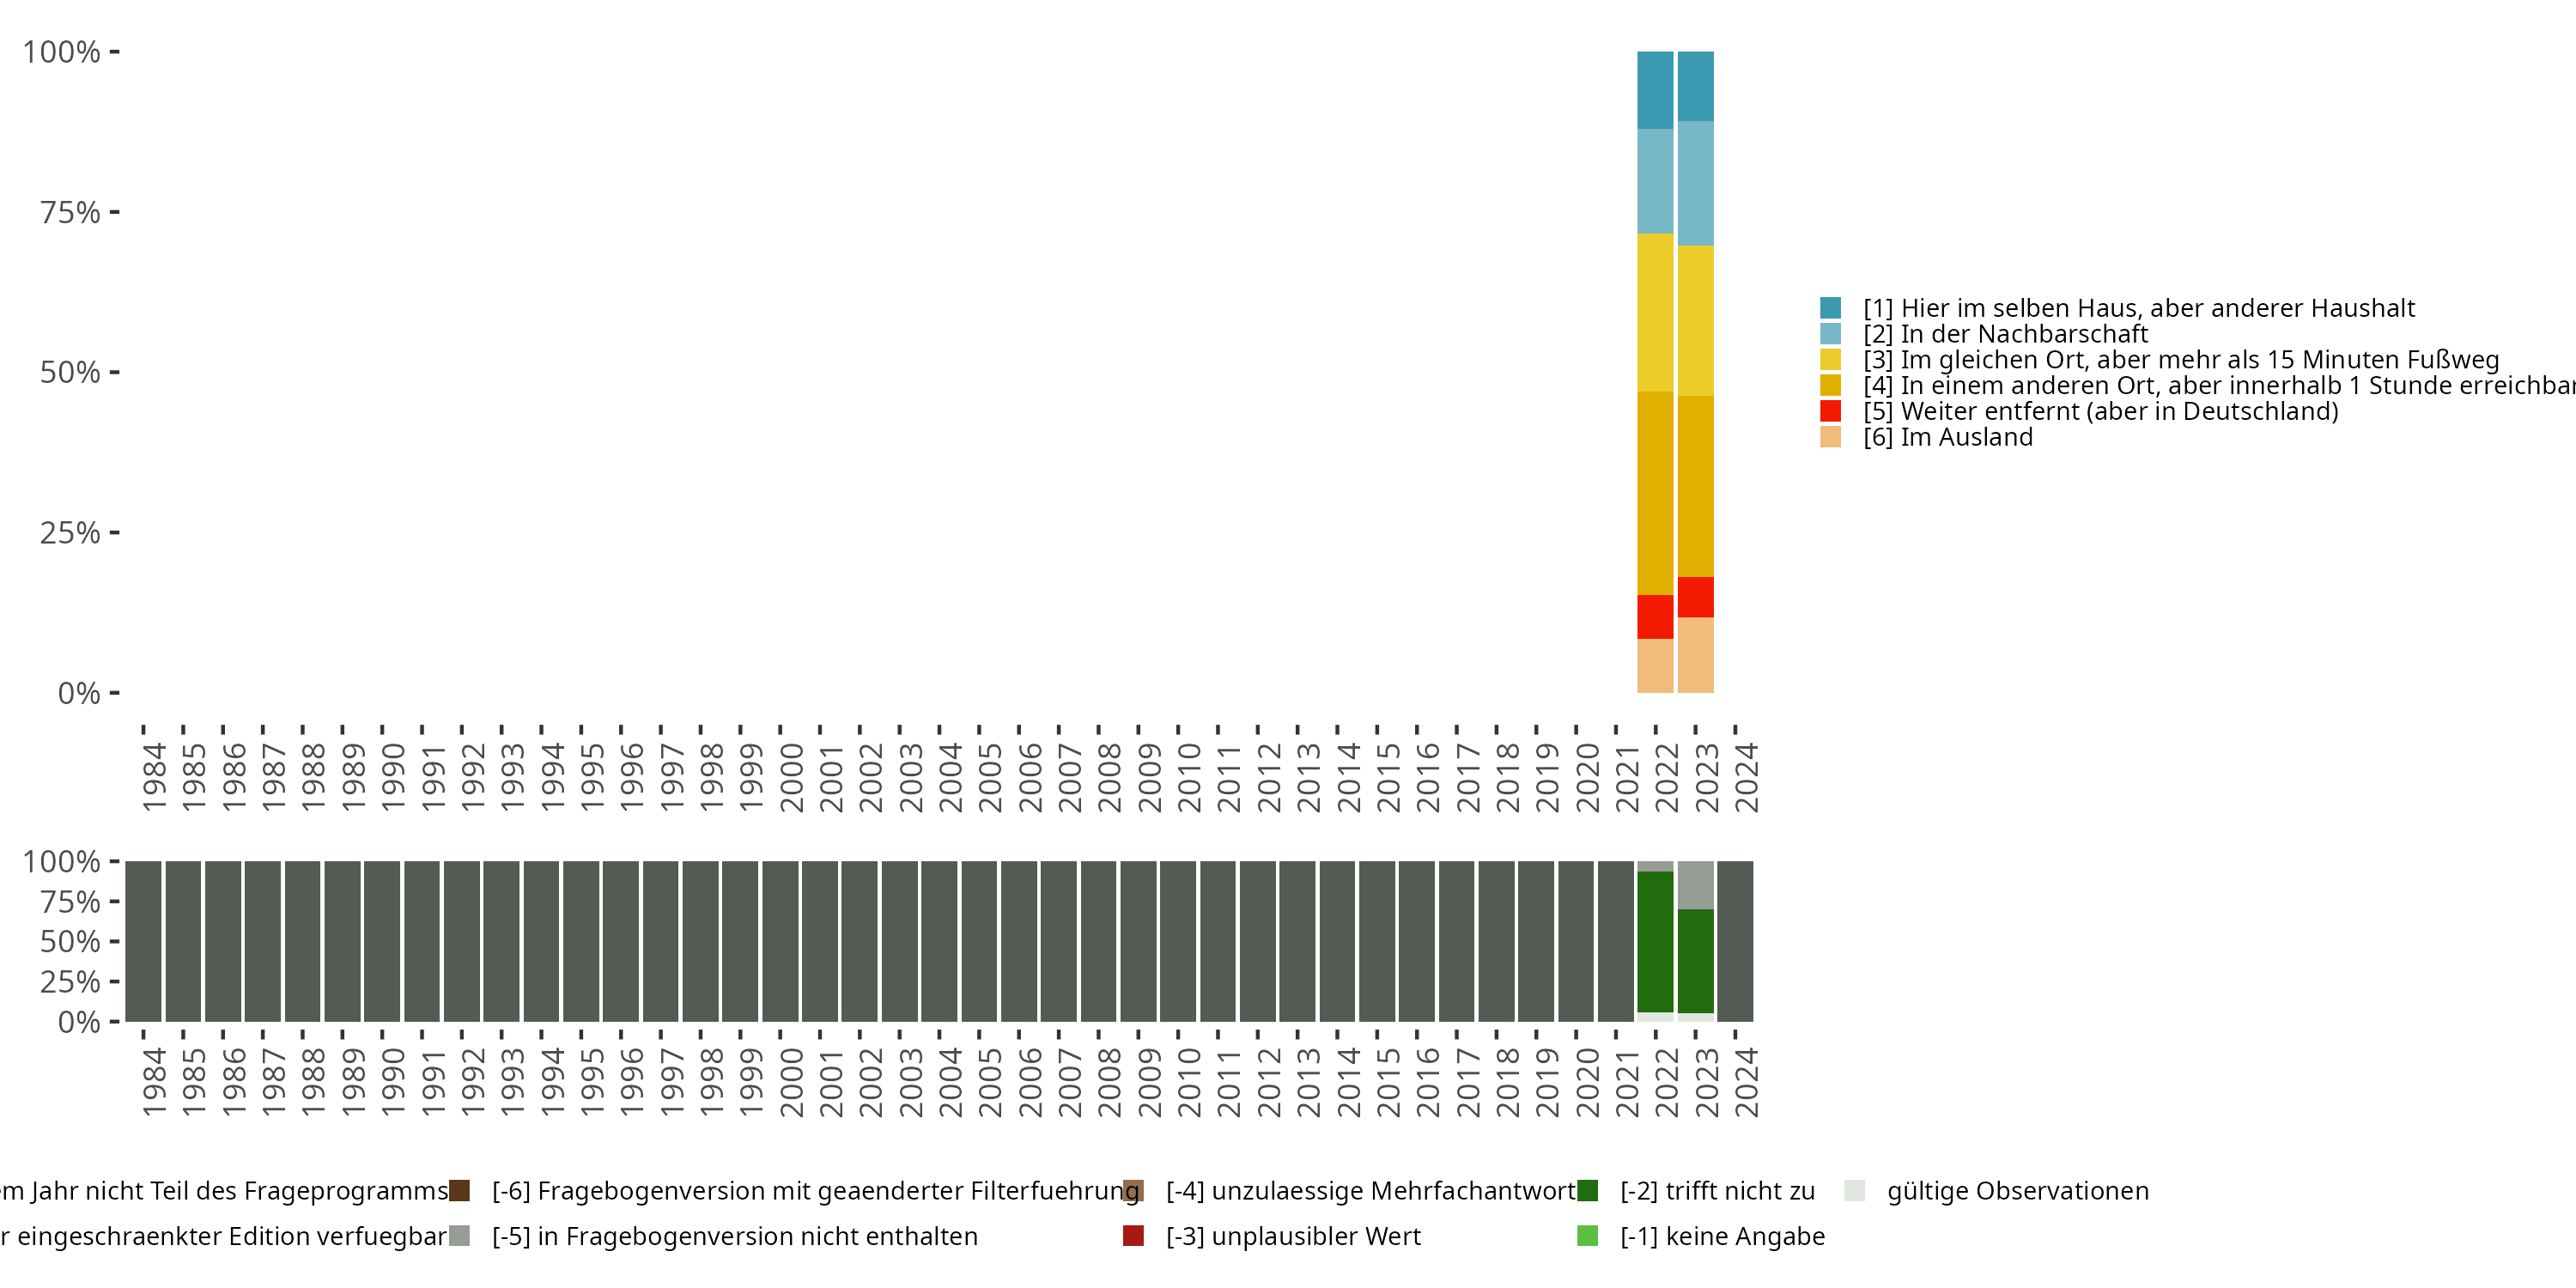The width and height of the screenshot is (2576, 1288).
Task: Click the 2024 grey bar in lower chart
Action: point(1735,941)
